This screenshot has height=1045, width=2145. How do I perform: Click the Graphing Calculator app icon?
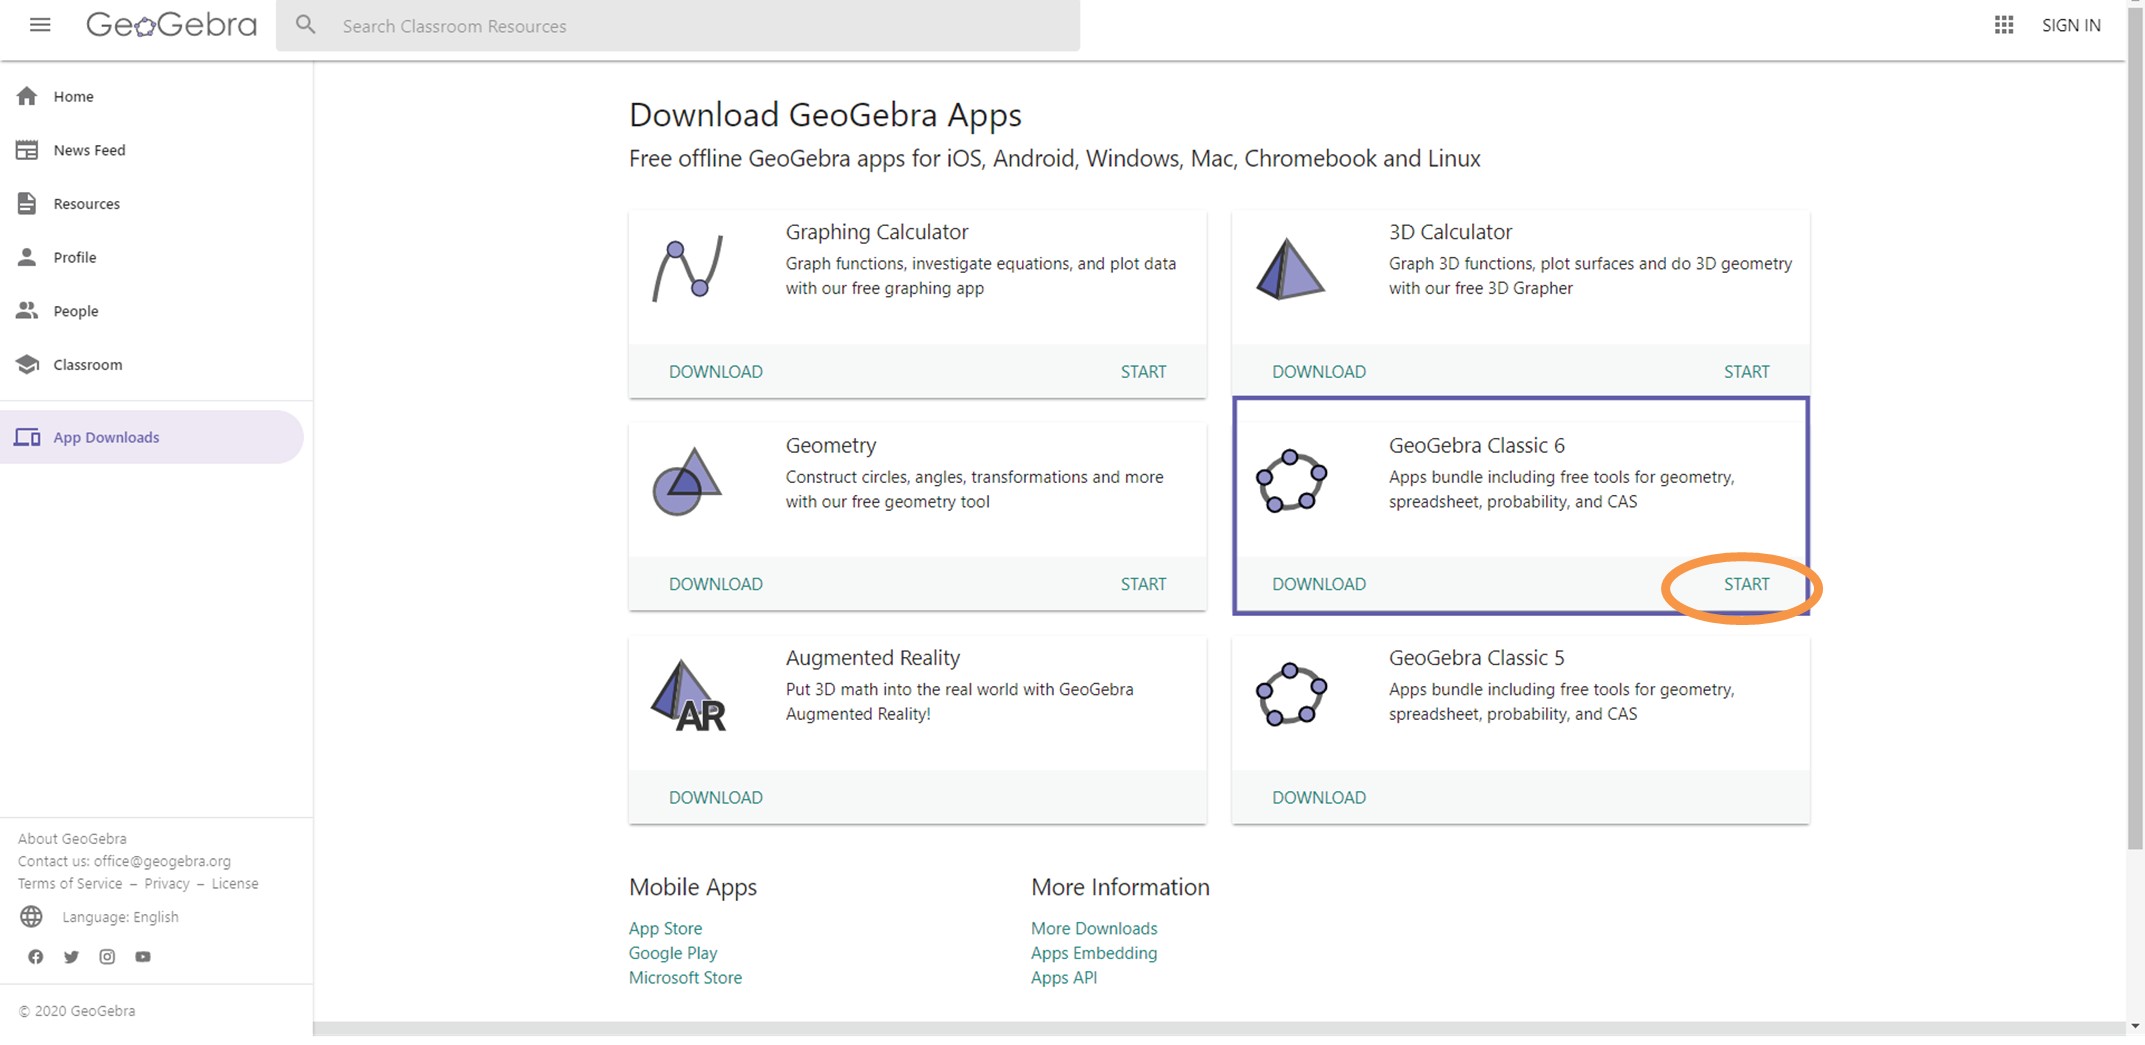687,267
